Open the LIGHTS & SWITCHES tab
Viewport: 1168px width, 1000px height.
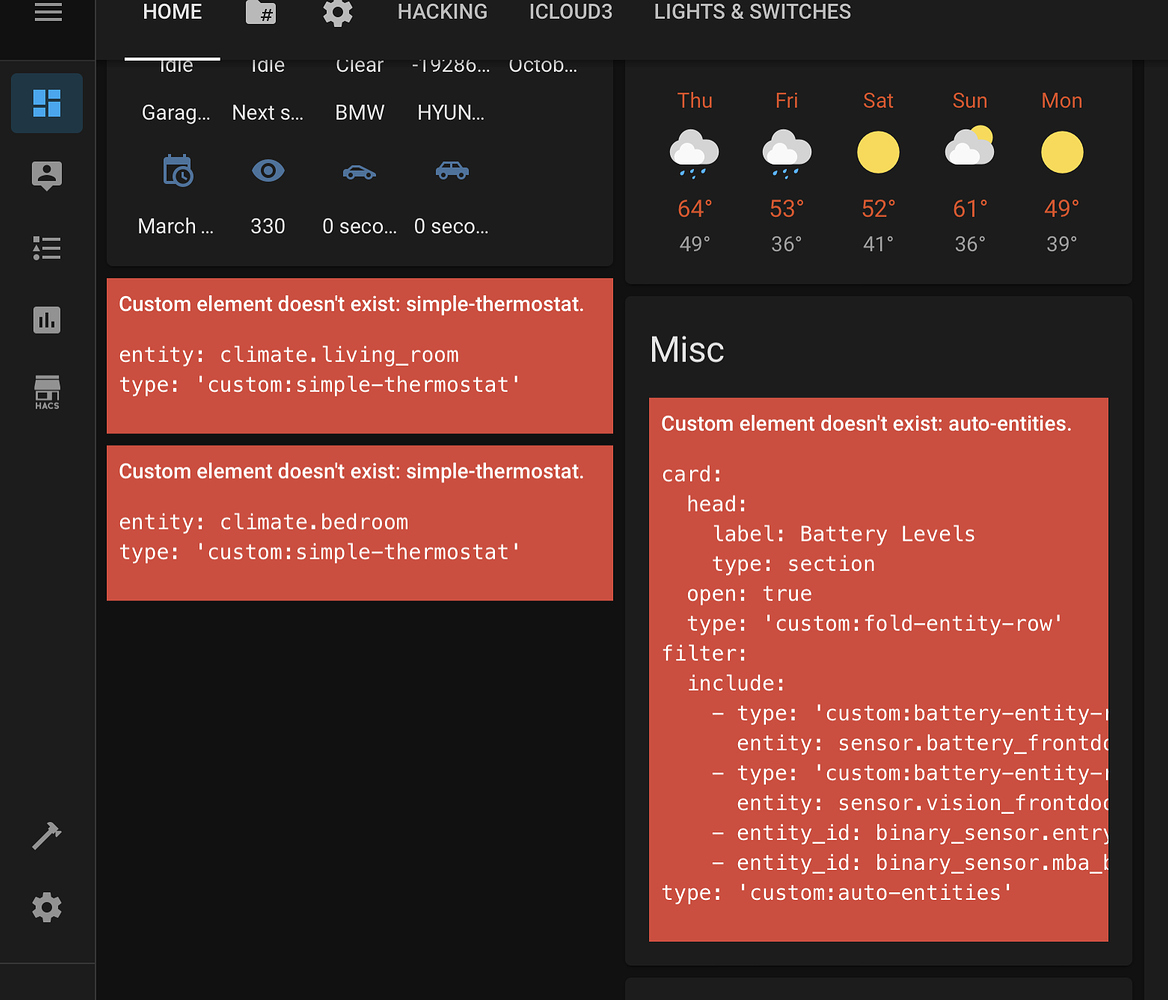(752, 12)
